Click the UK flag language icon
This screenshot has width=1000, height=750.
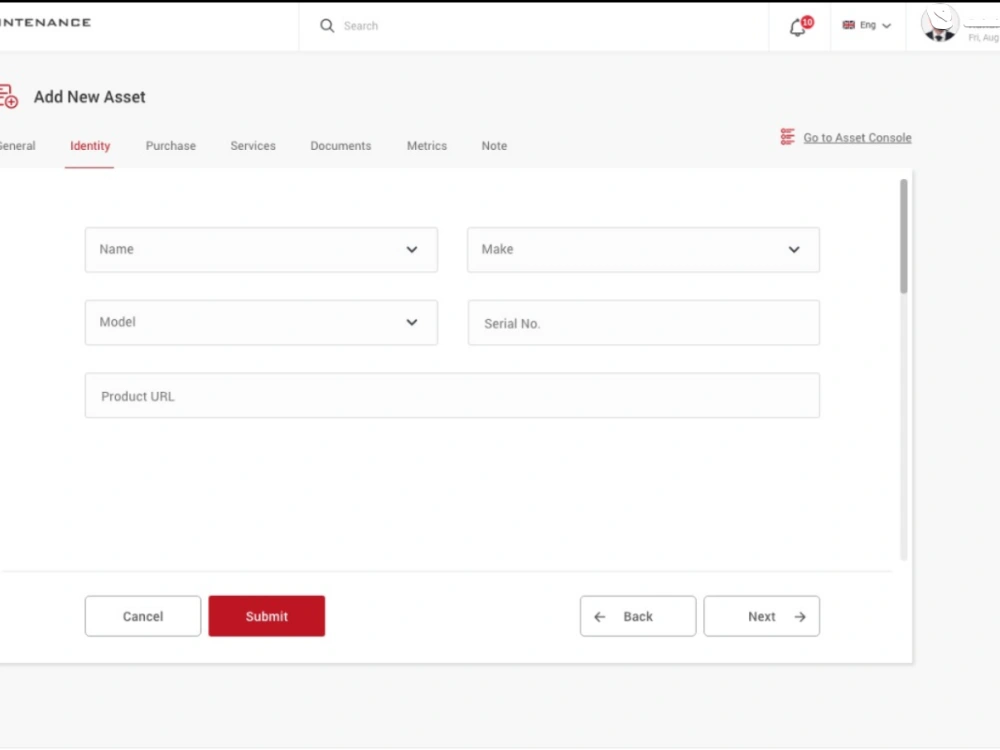pyautogui.click(x=848, y=25)
